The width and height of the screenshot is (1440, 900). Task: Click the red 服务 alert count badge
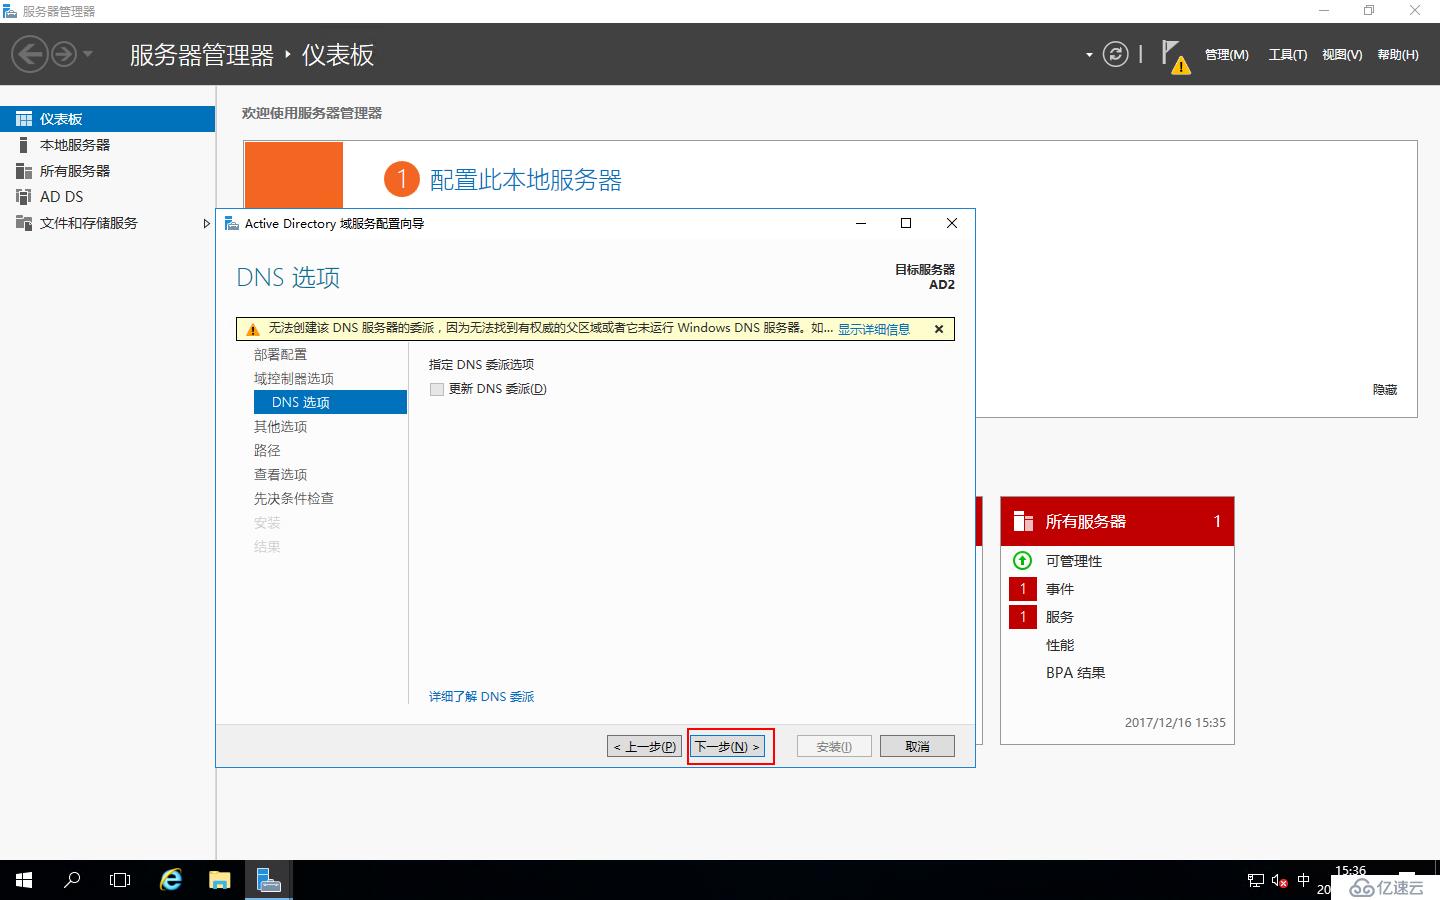(x=1023, y=617)
